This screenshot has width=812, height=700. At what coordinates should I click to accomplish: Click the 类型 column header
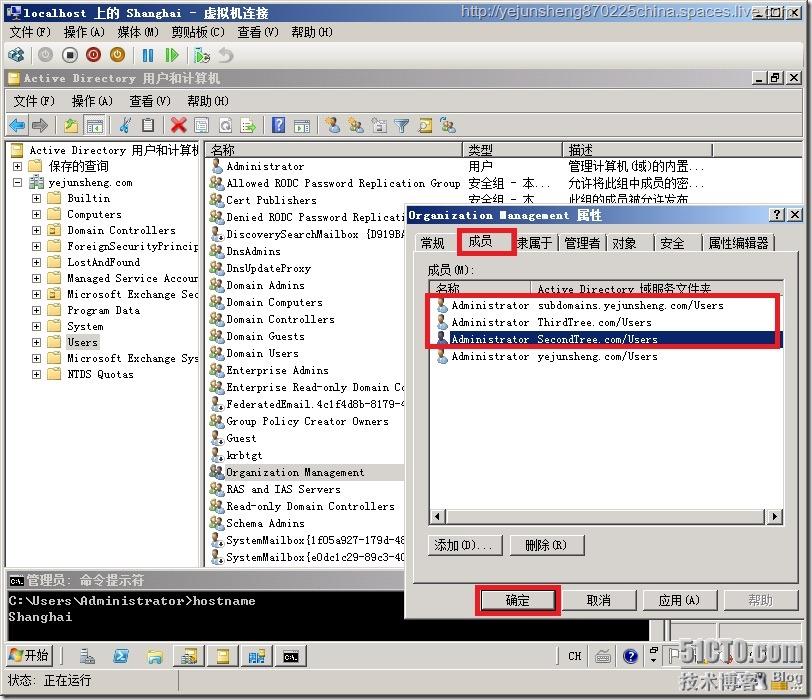click(512, 150)
